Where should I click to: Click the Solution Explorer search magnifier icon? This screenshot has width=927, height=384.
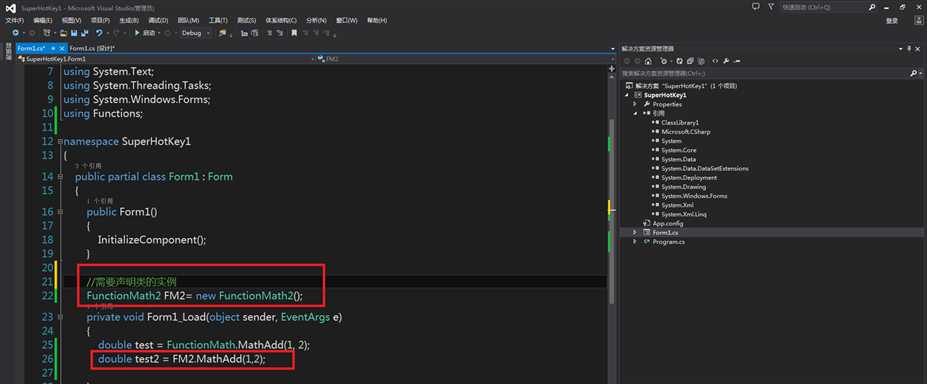[x=913, y=73]
